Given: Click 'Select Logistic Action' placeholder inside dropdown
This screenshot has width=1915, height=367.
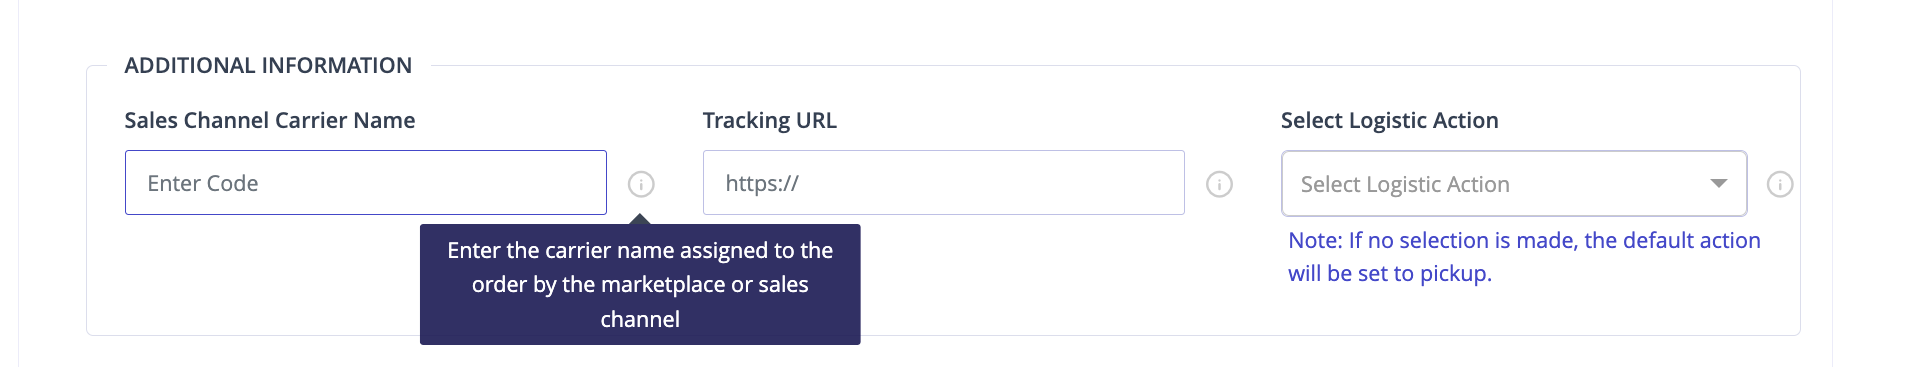Looking at the screenshot, I should (x=1405, y=184).
